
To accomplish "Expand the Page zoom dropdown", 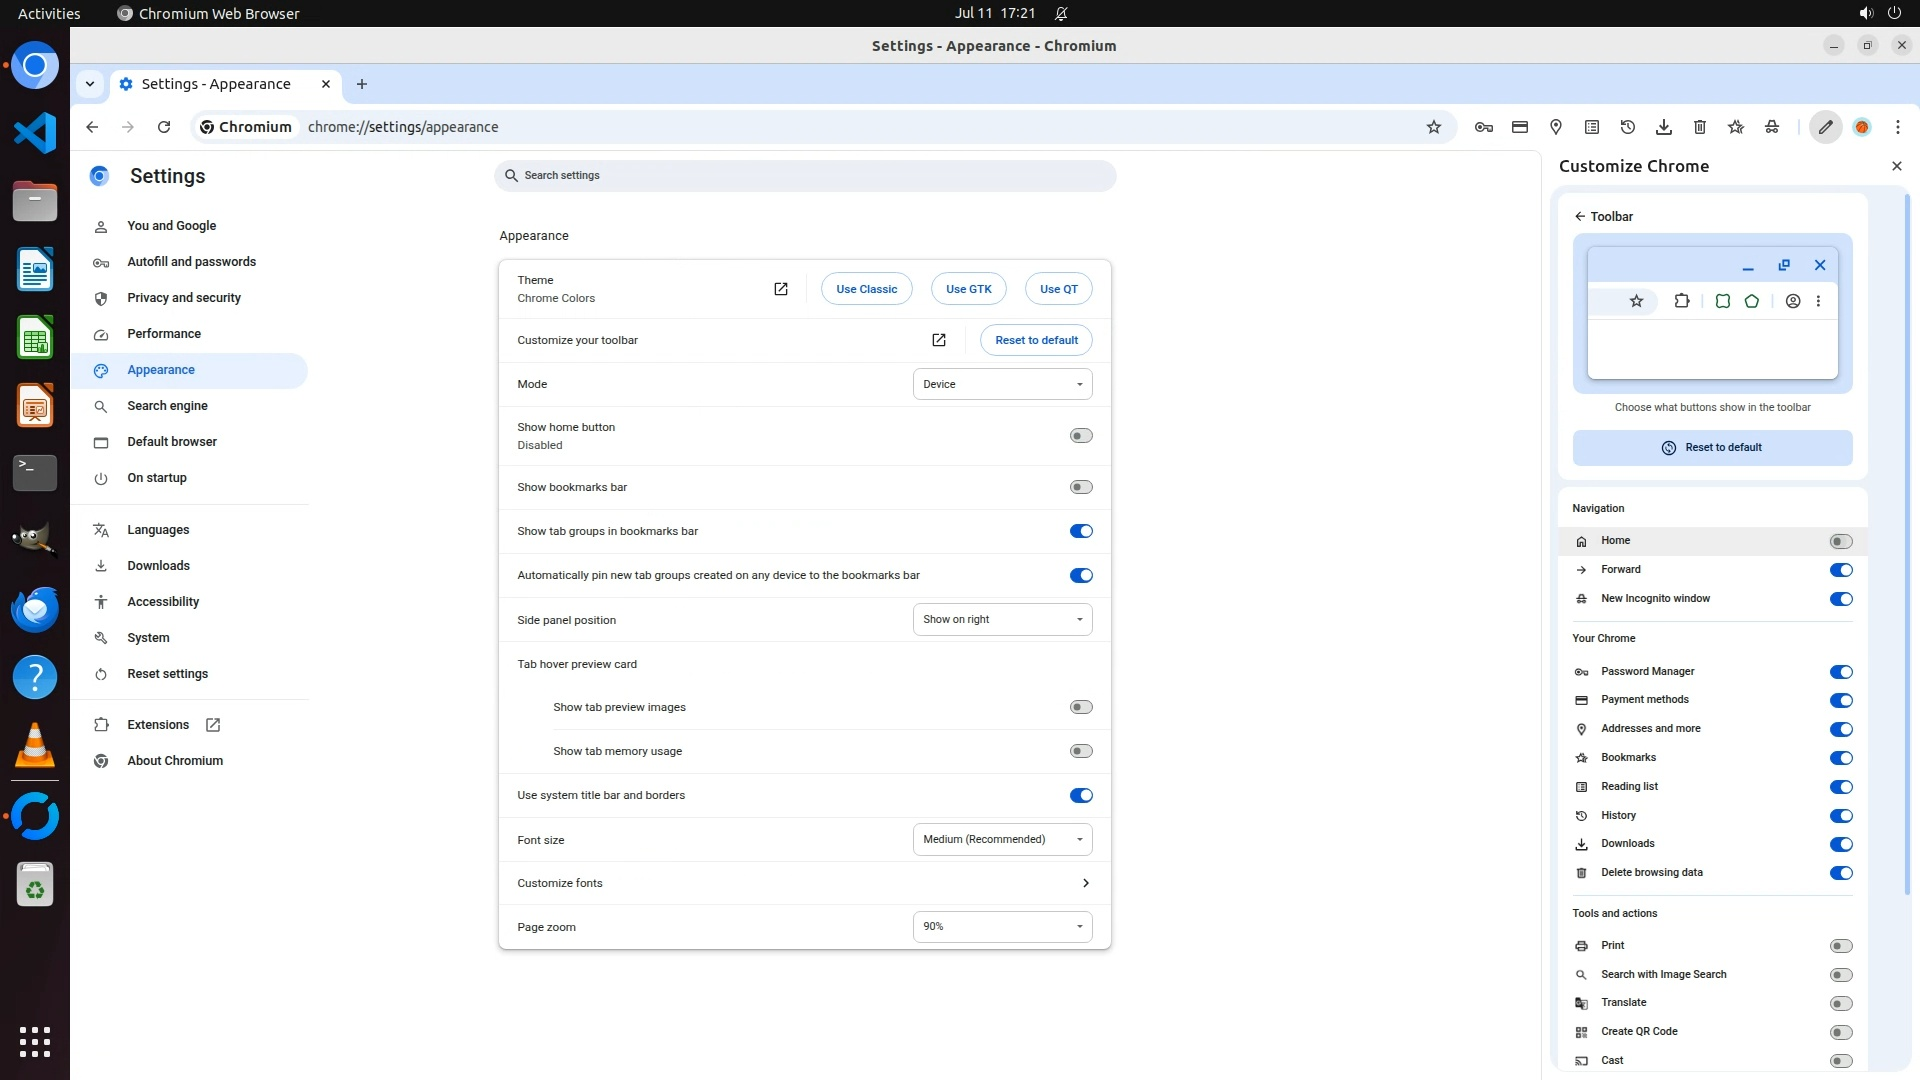I will pyautogui.click(x=1002, y=927).
